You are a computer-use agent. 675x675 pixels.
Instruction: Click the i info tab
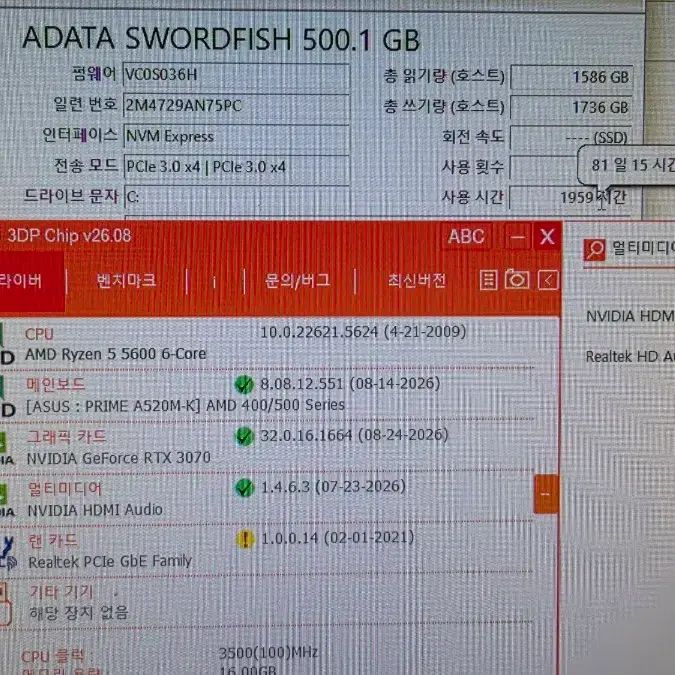point(214,282)
